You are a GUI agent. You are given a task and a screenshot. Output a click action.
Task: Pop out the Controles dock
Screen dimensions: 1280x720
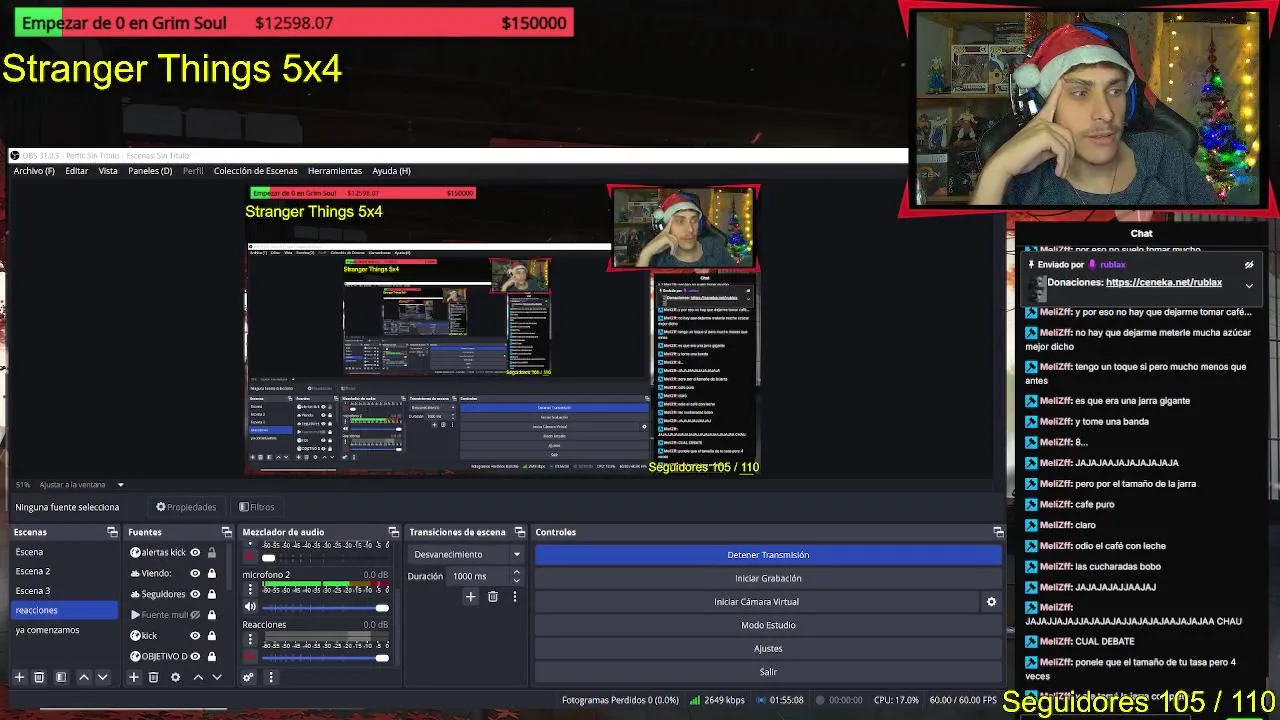998,532
